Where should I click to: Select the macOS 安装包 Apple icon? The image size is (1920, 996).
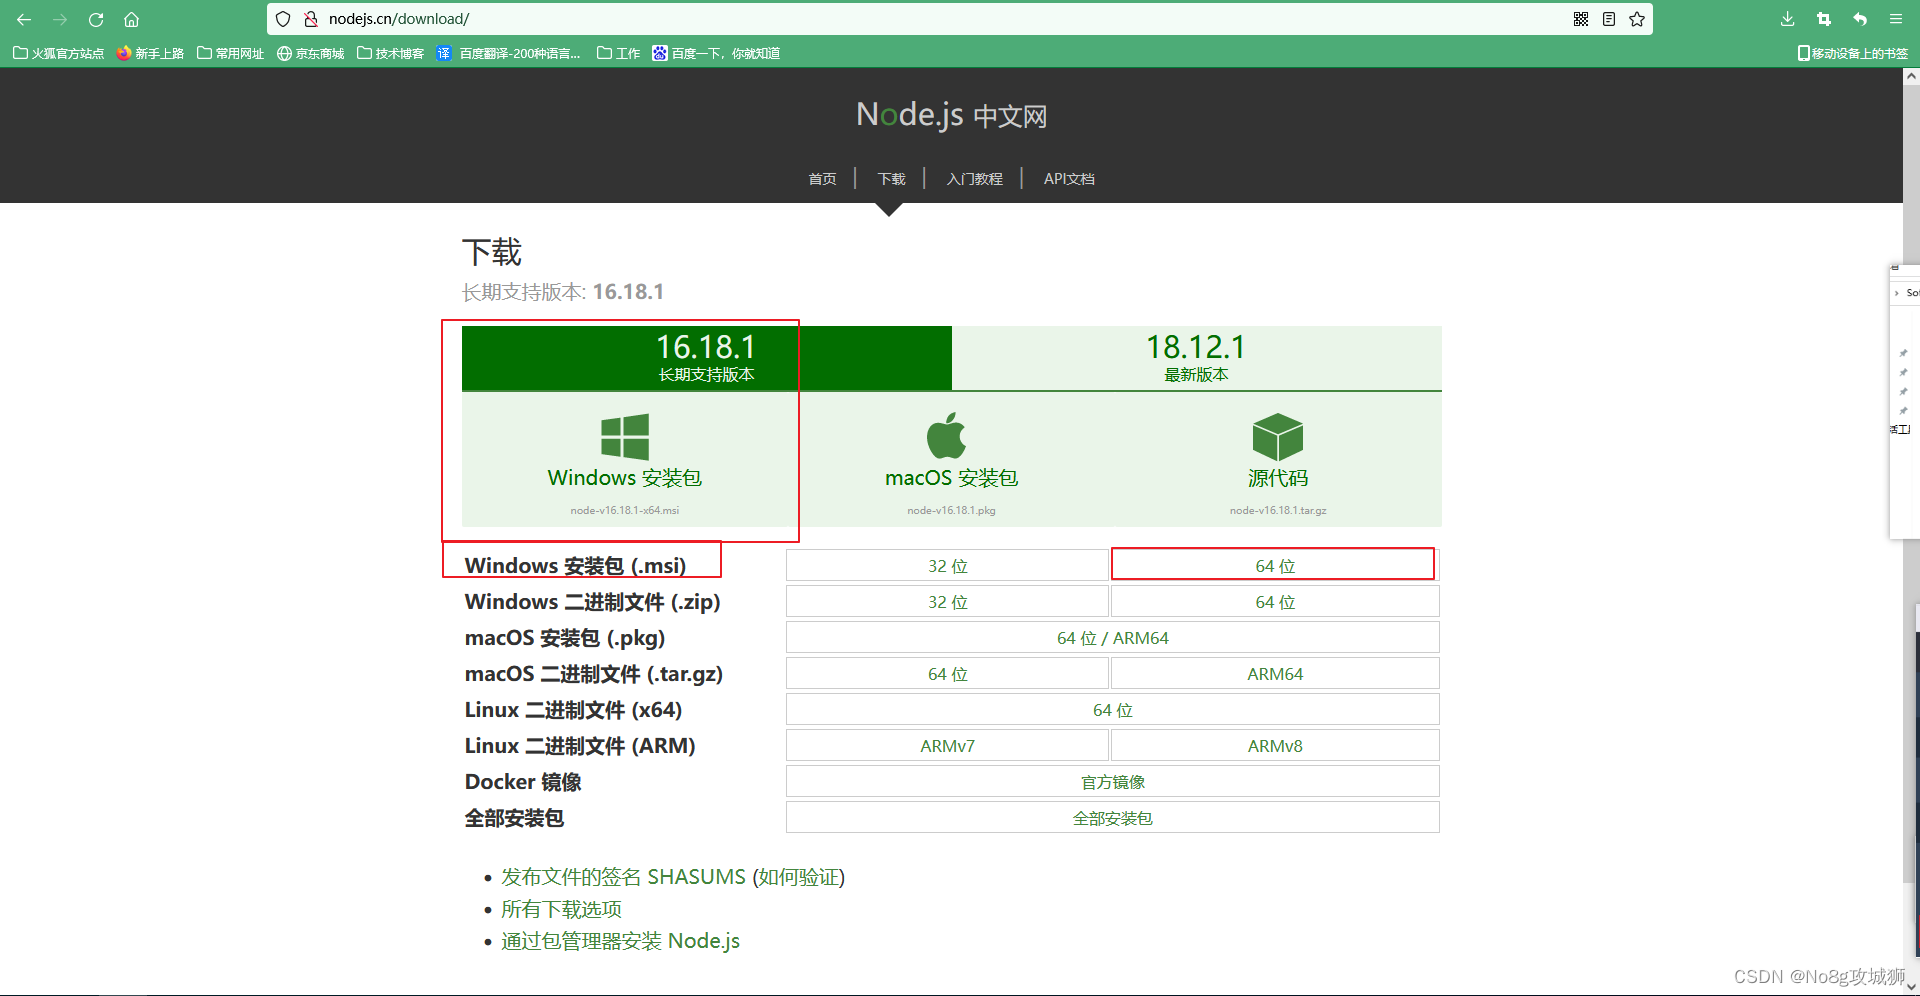coord(948,434)
